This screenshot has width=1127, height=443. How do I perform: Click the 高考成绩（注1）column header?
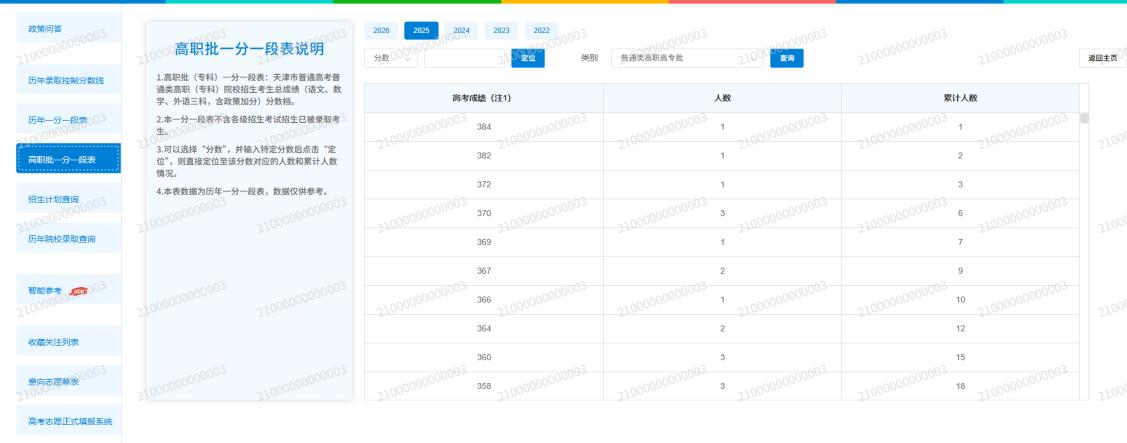pyautogui.click(x=484, y=98)
